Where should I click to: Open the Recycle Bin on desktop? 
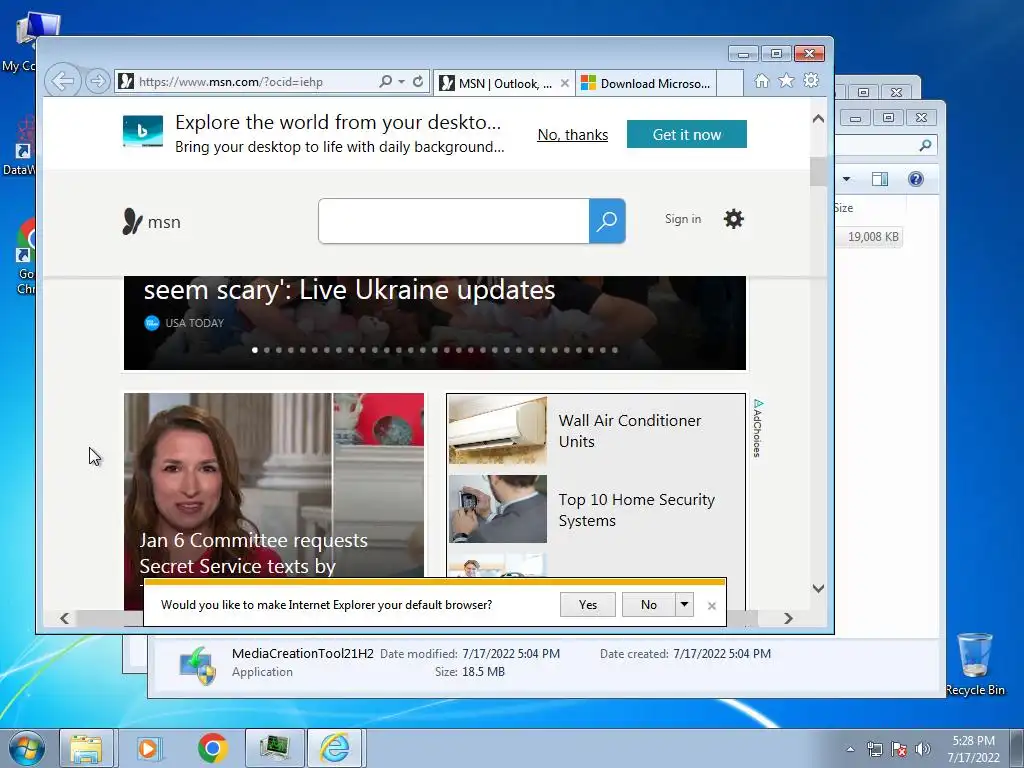coord(975,664)
